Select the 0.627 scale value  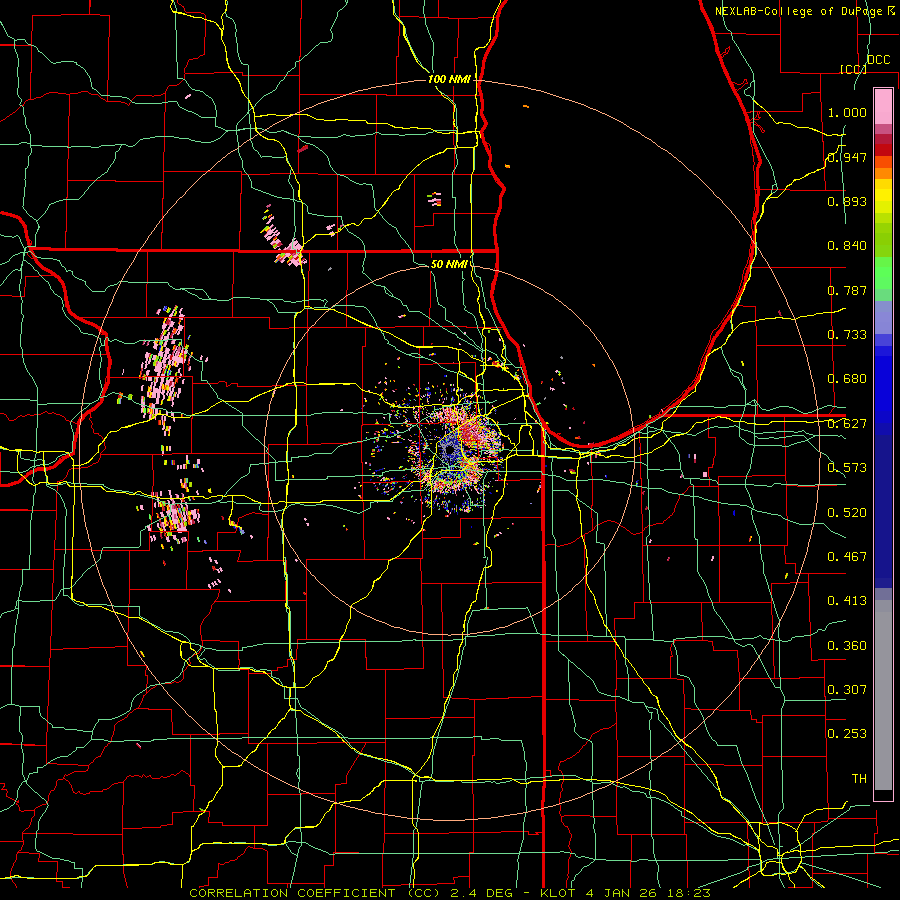(847, 424)
